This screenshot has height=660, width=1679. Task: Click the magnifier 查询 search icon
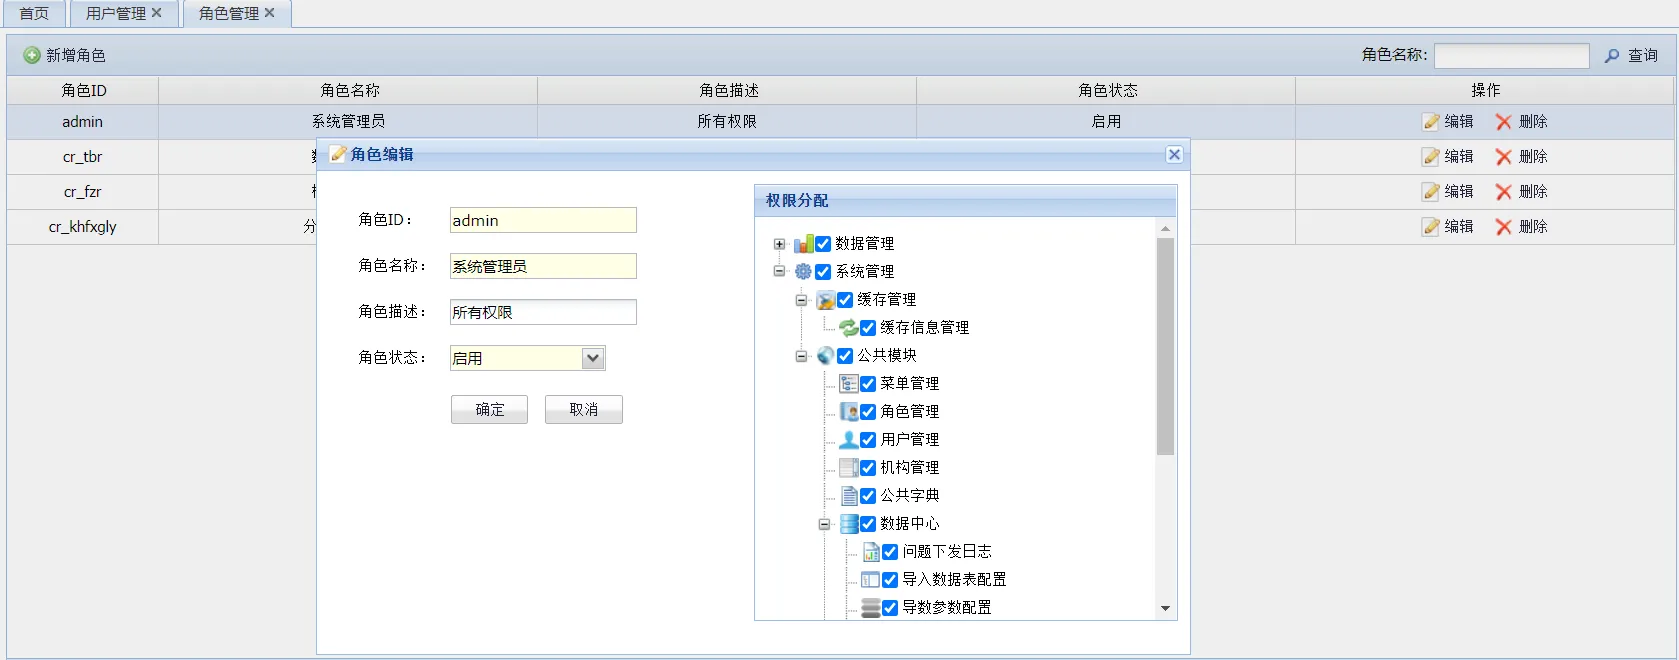[1612, 56]
